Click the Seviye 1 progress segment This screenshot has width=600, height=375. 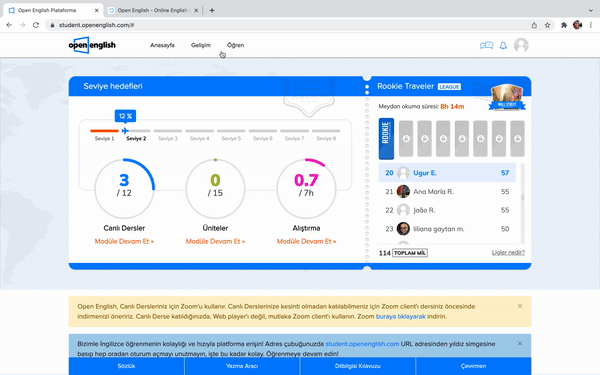pyautogui.click(x=104, y=131)
